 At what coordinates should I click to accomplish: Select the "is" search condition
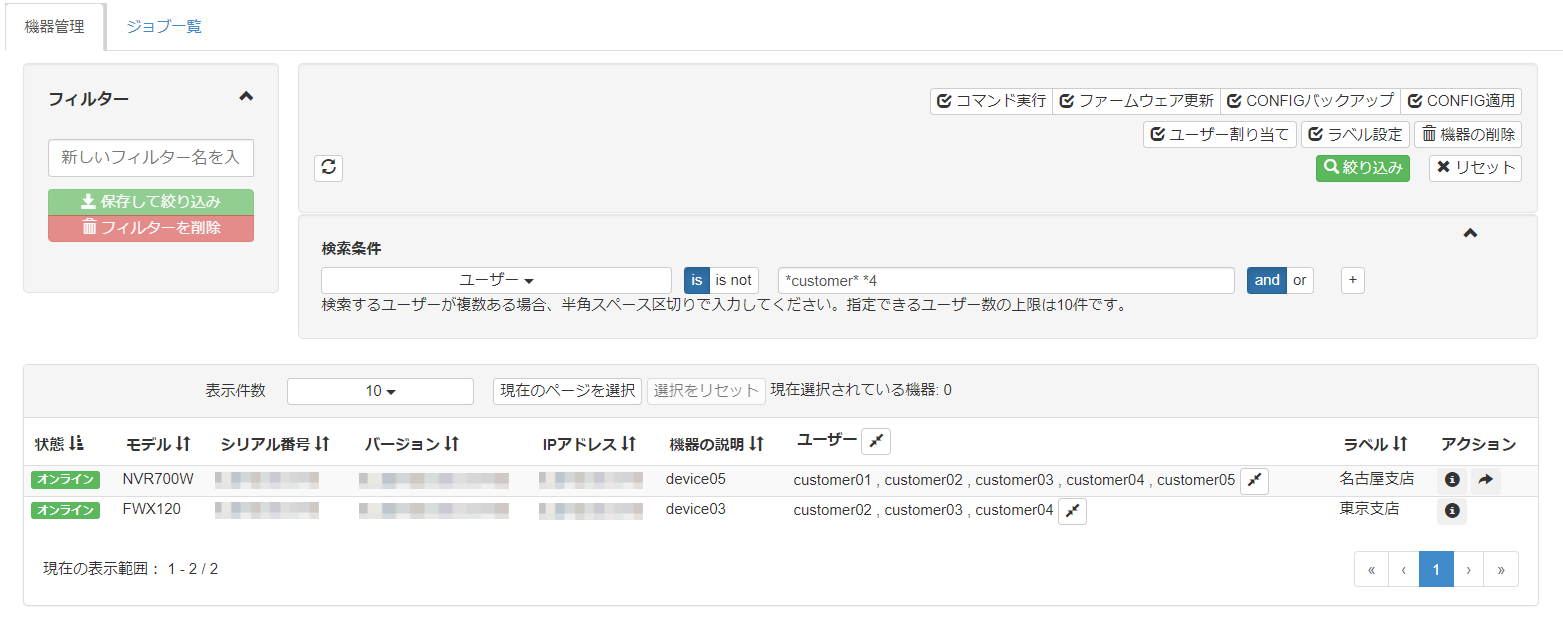coord(697,280)
